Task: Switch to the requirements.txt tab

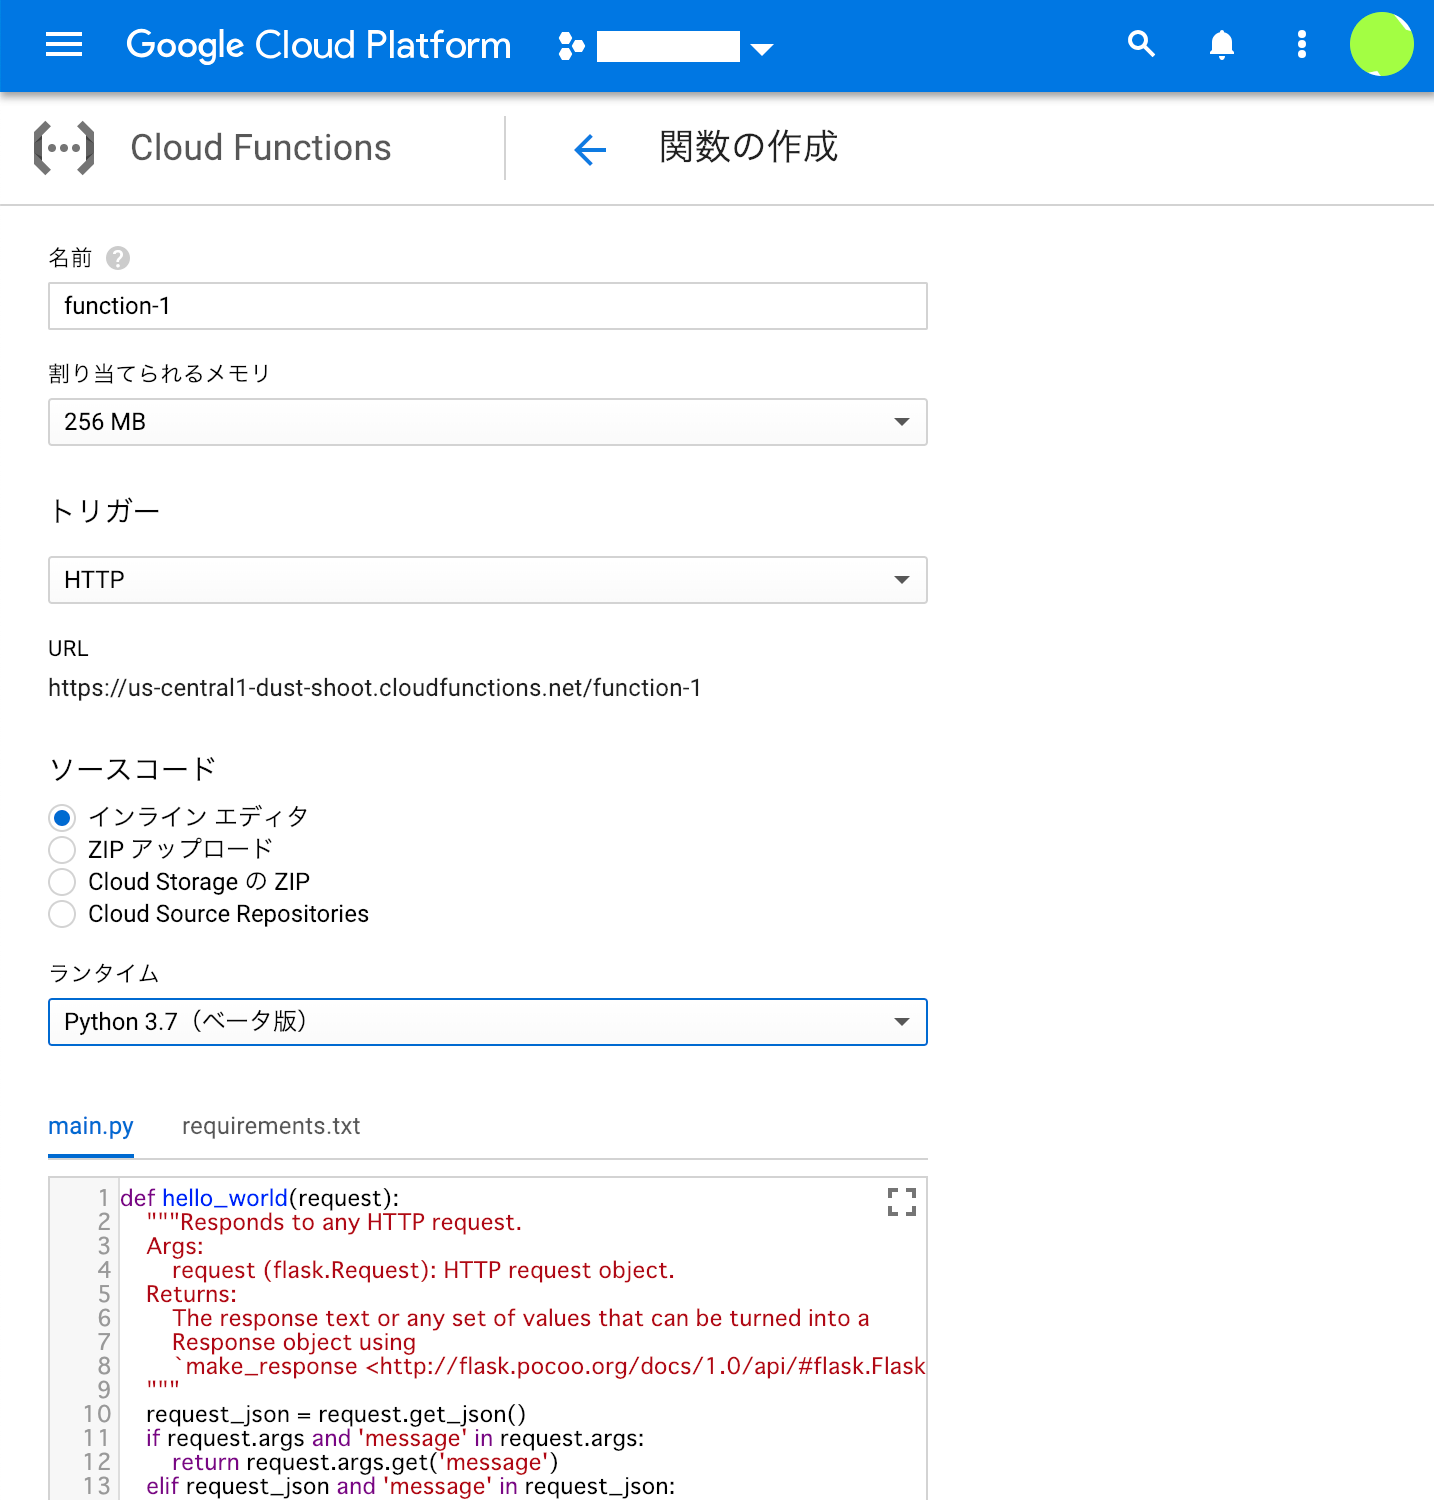Action: coord(271,1126)
